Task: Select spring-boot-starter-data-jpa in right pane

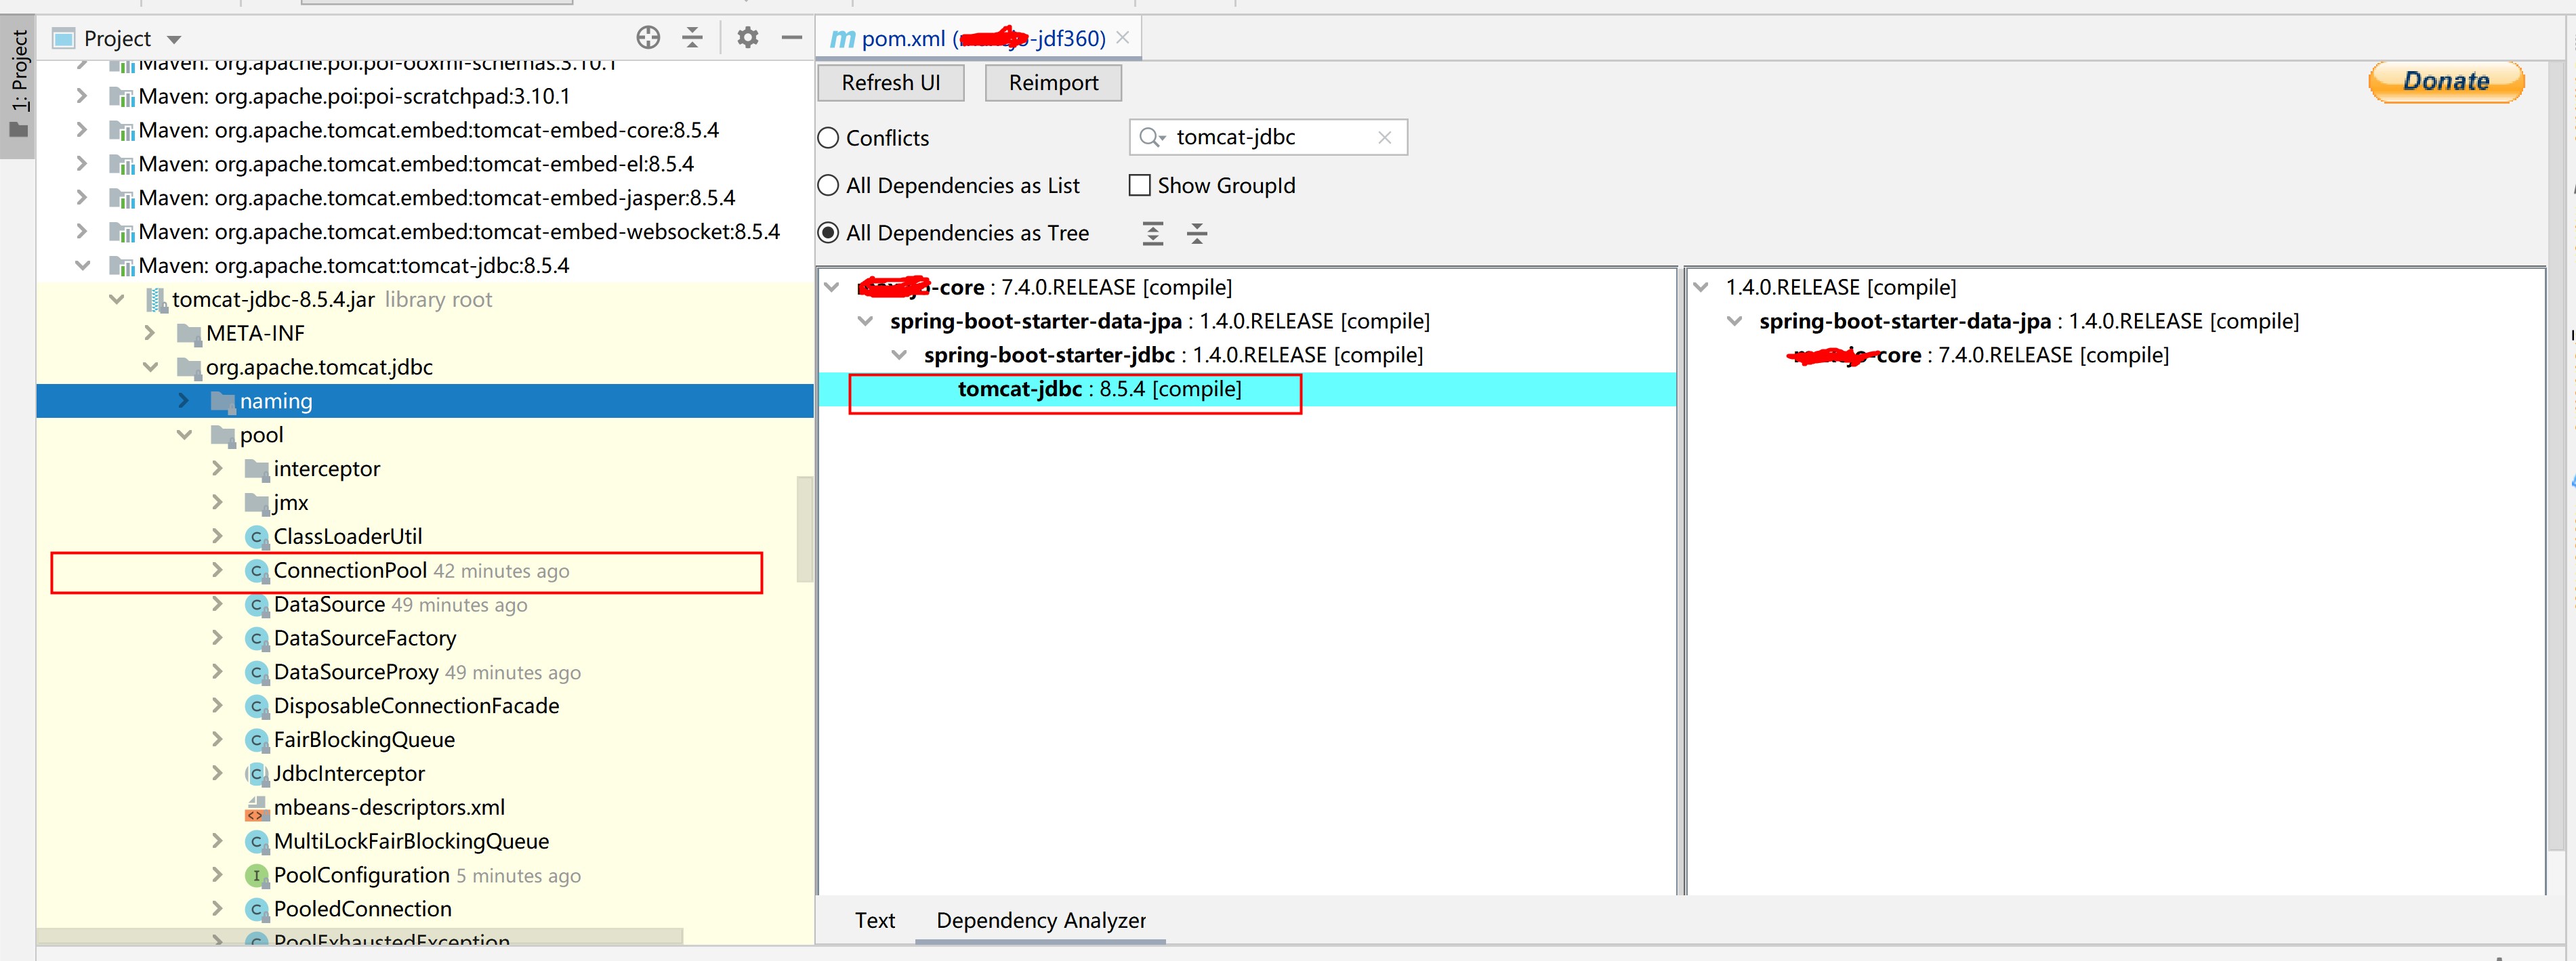Action: point(2029,321)
